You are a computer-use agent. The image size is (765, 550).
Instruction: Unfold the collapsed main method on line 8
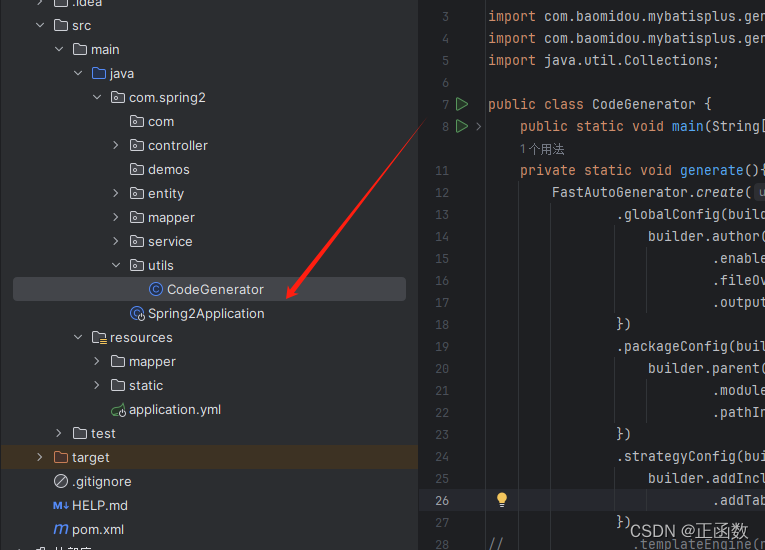click(x=479, y=126)
